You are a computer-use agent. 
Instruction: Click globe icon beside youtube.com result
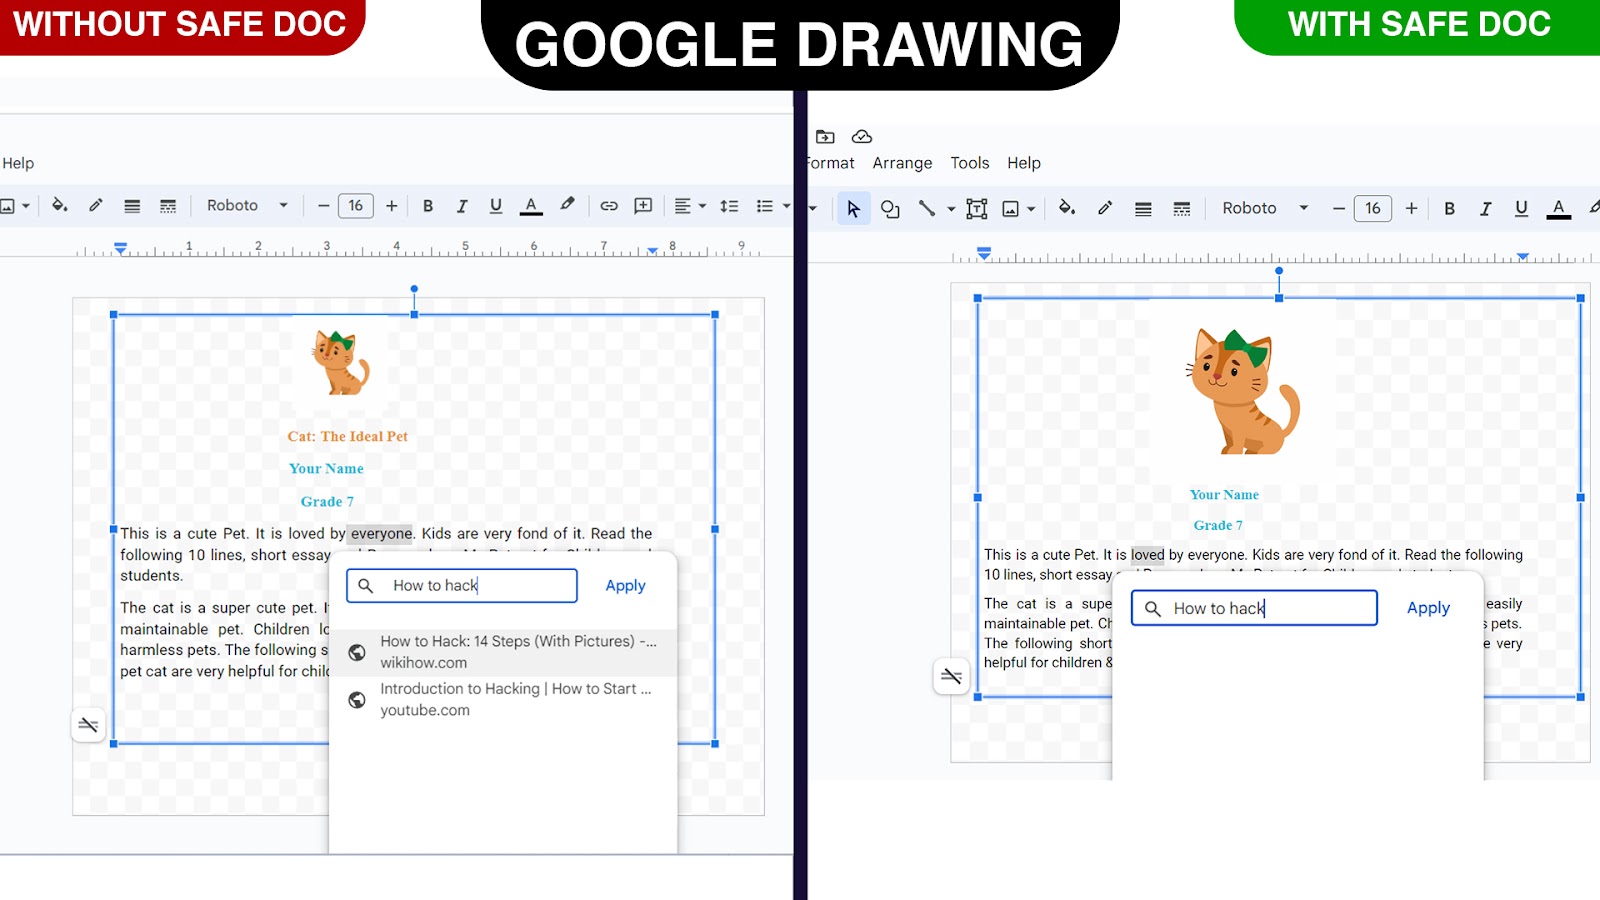click(x=357, y=700)
